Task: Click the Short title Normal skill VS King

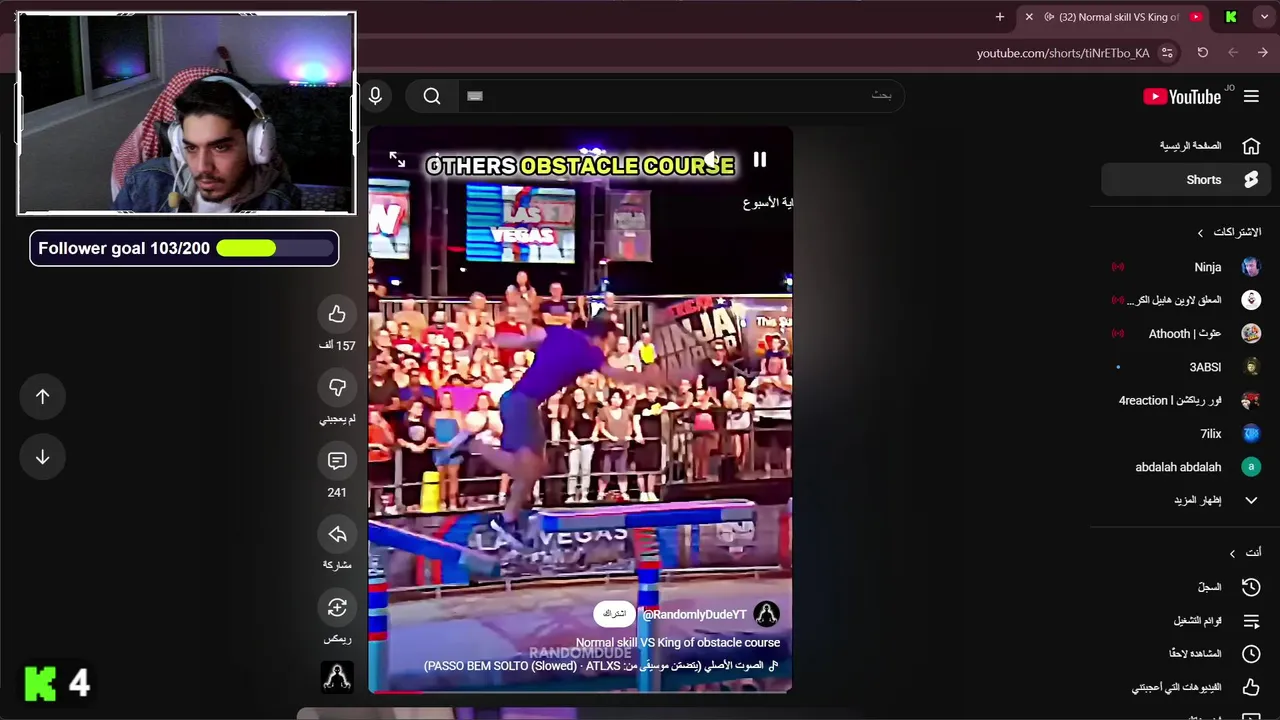Action: tap(678, 643)
